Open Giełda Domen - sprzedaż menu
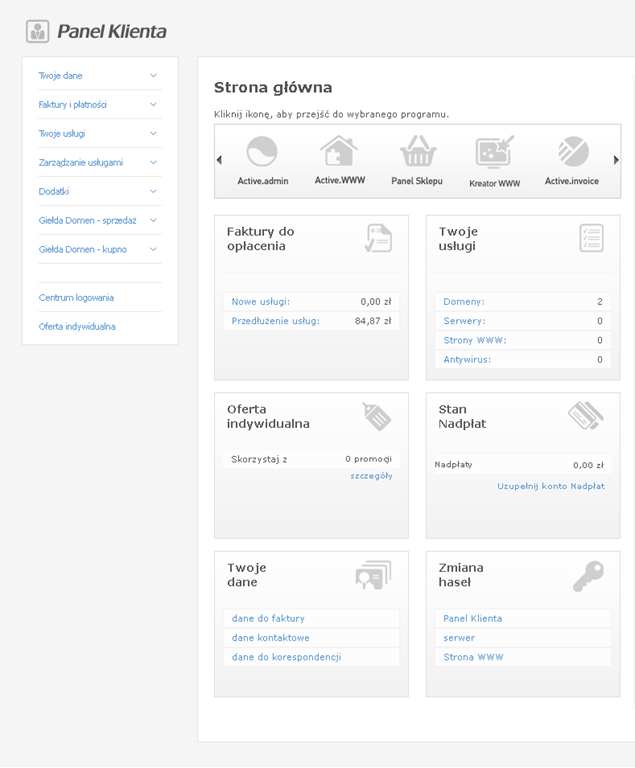Screen dimensions: 635x768 87,221
